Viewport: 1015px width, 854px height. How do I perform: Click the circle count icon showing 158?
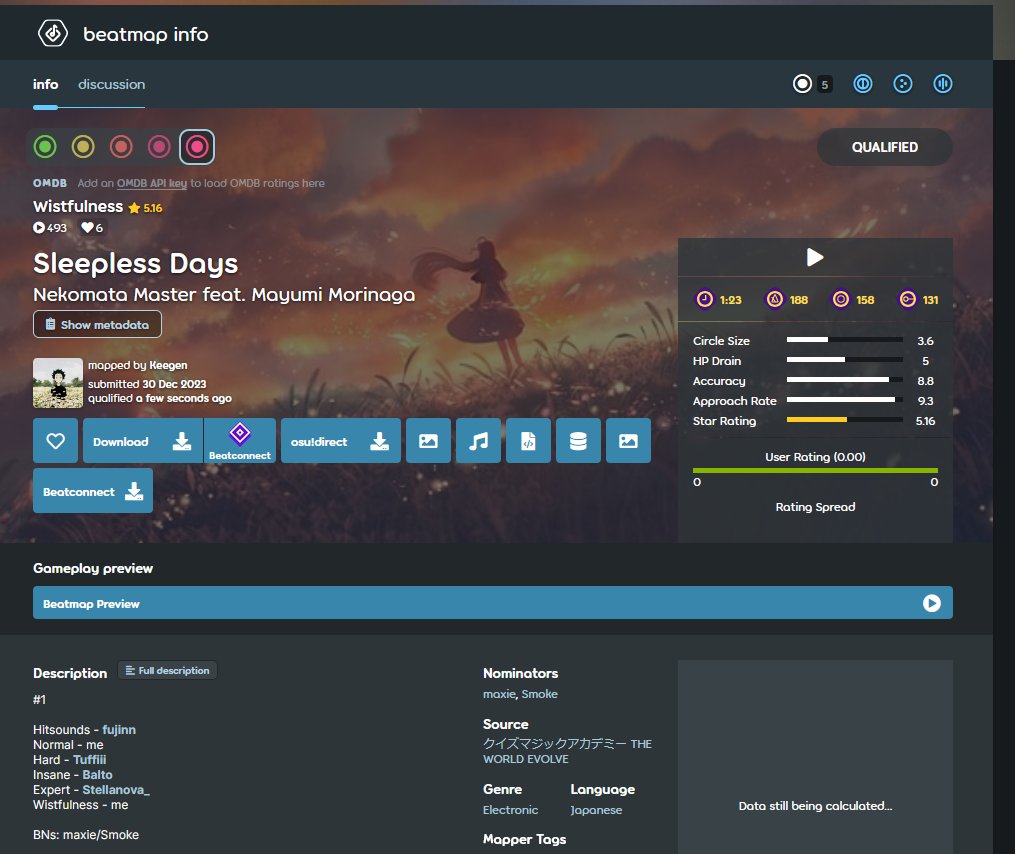pos(840,299)
